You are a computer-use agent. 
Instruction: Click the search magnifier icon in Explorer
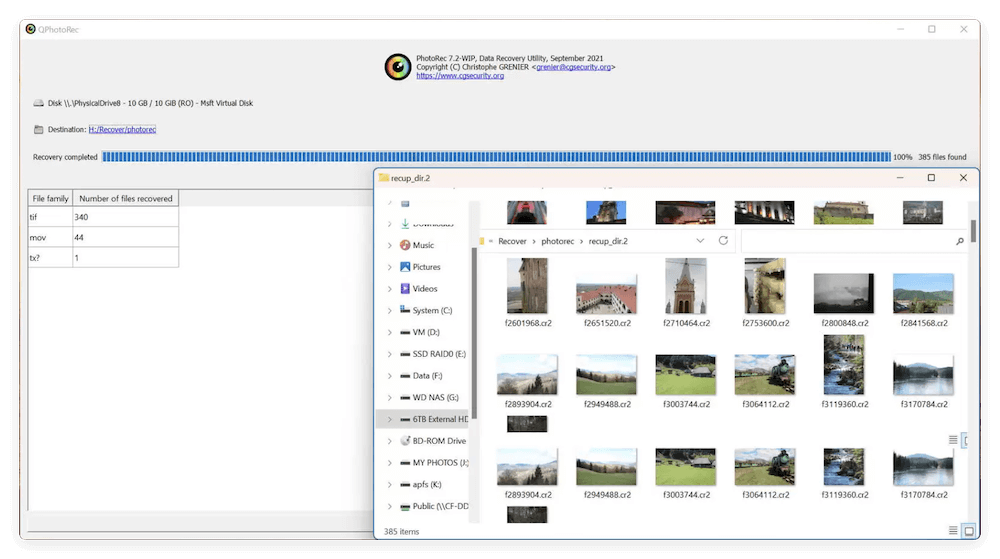point(959,241)
